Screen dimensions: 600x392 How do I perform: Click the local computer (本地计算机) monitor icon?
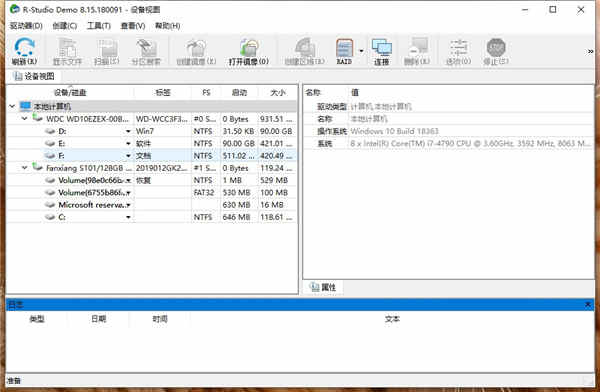(x=25, y=106)
